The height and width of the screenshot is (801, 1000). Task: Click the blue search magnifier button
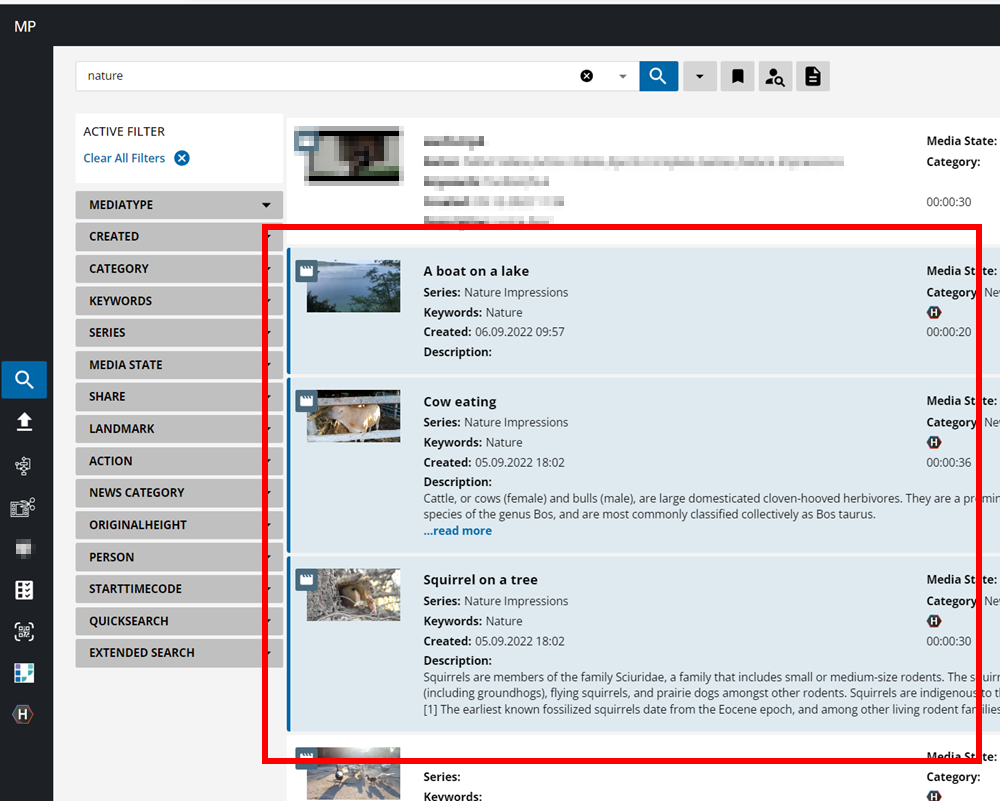tap(658, 76)
